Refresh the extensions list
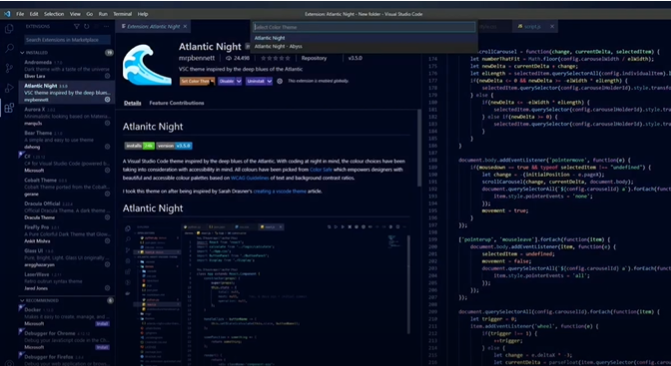Viewport: 671px width, 366px height. point(86,27)
